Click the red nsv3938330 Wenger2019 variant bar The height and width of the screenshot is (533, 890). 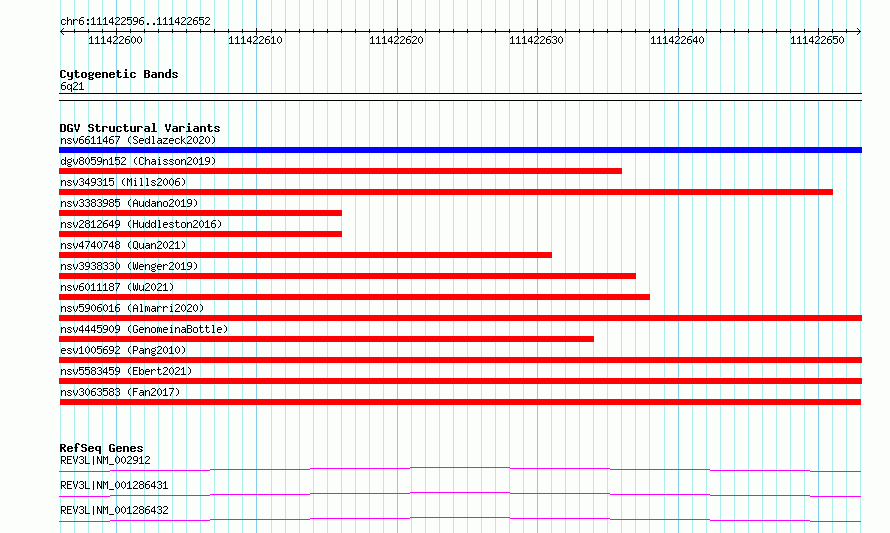click(x=347, y=276)
